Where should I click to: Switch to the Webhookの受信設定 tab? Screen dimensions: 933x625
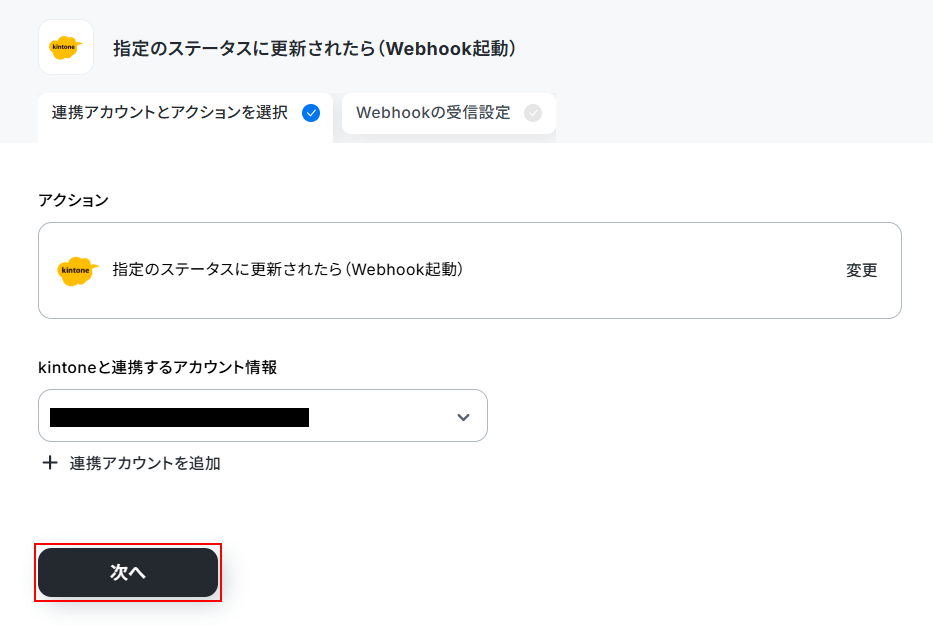(x=449, y=113)
